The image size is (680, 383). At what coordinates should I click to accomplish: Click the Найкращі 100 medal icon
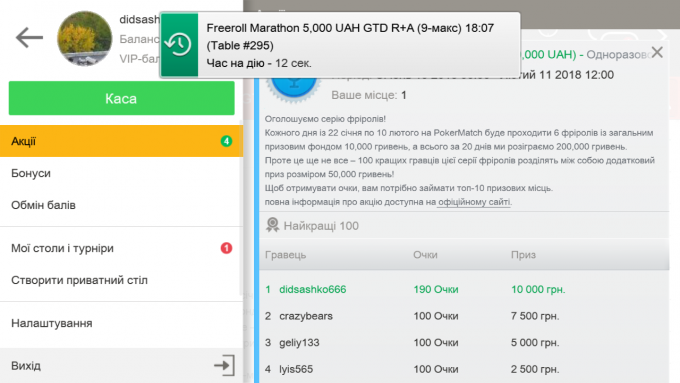click(x=272, y=225)
